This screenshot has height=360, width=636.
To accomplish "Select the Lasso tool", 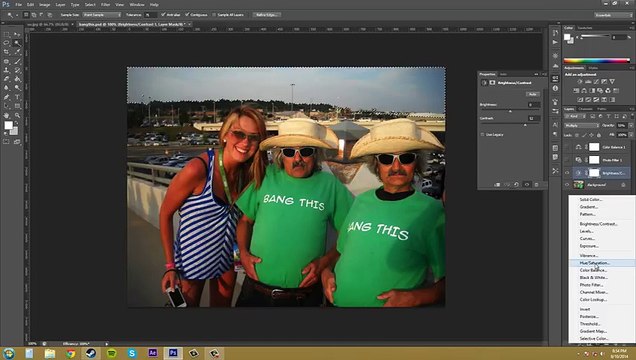I will tap(6, 43).
